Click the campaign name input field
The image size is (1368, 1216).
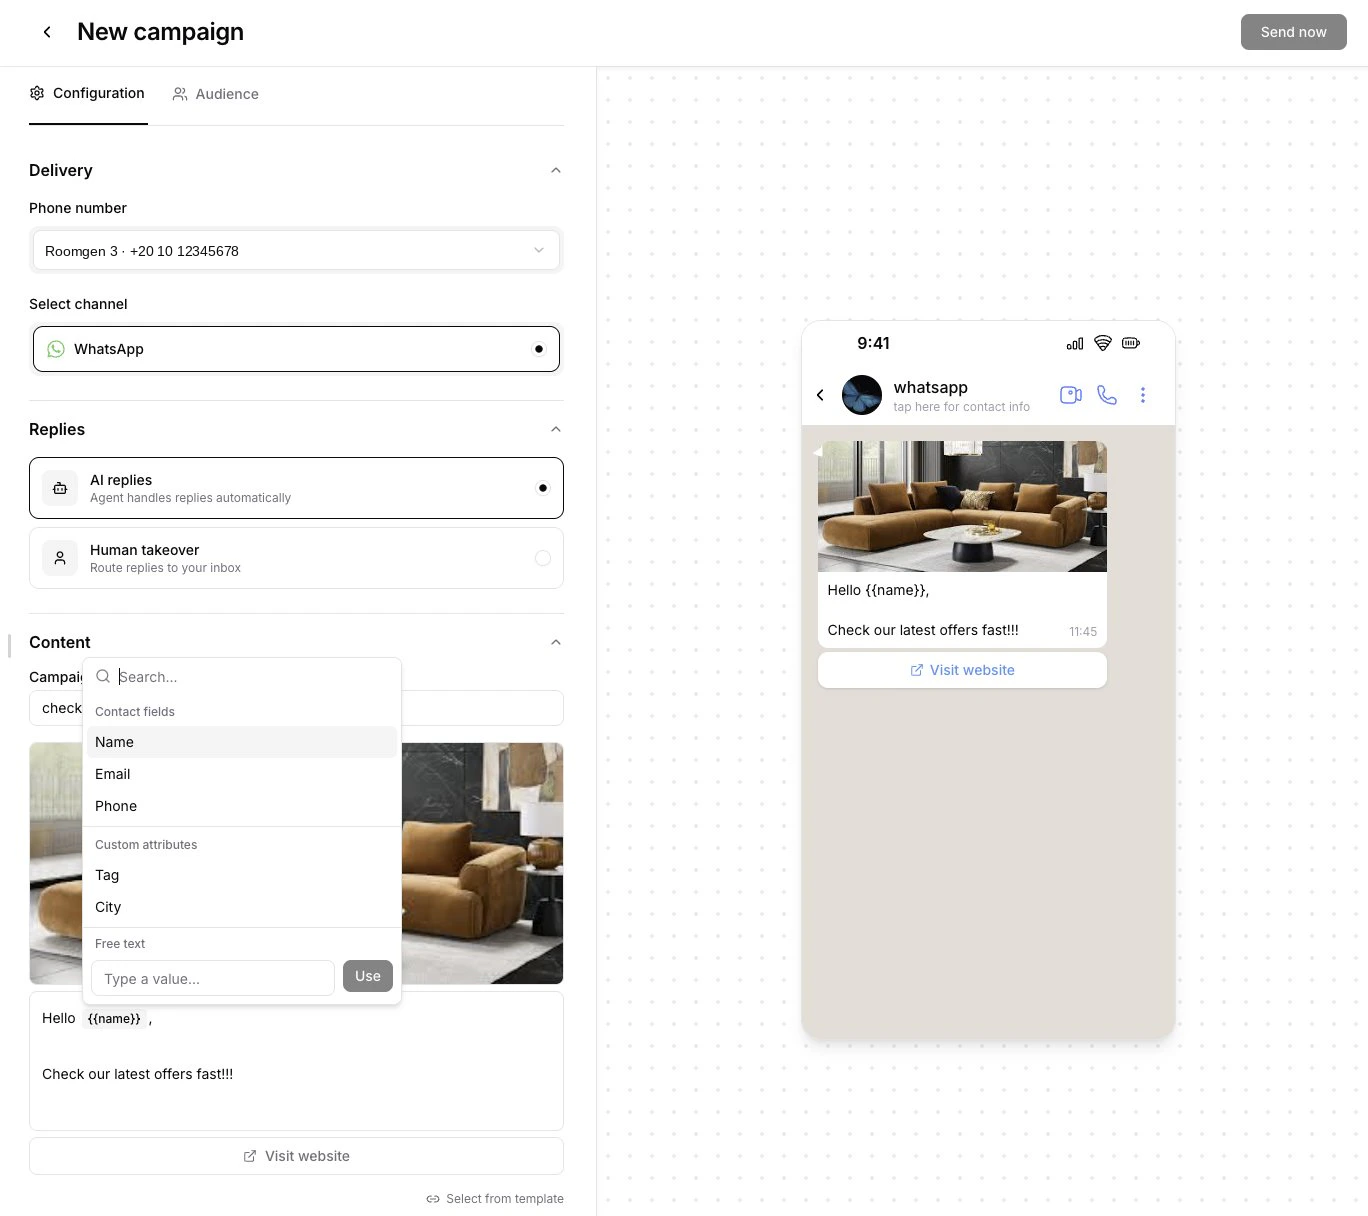coord(296,708)
